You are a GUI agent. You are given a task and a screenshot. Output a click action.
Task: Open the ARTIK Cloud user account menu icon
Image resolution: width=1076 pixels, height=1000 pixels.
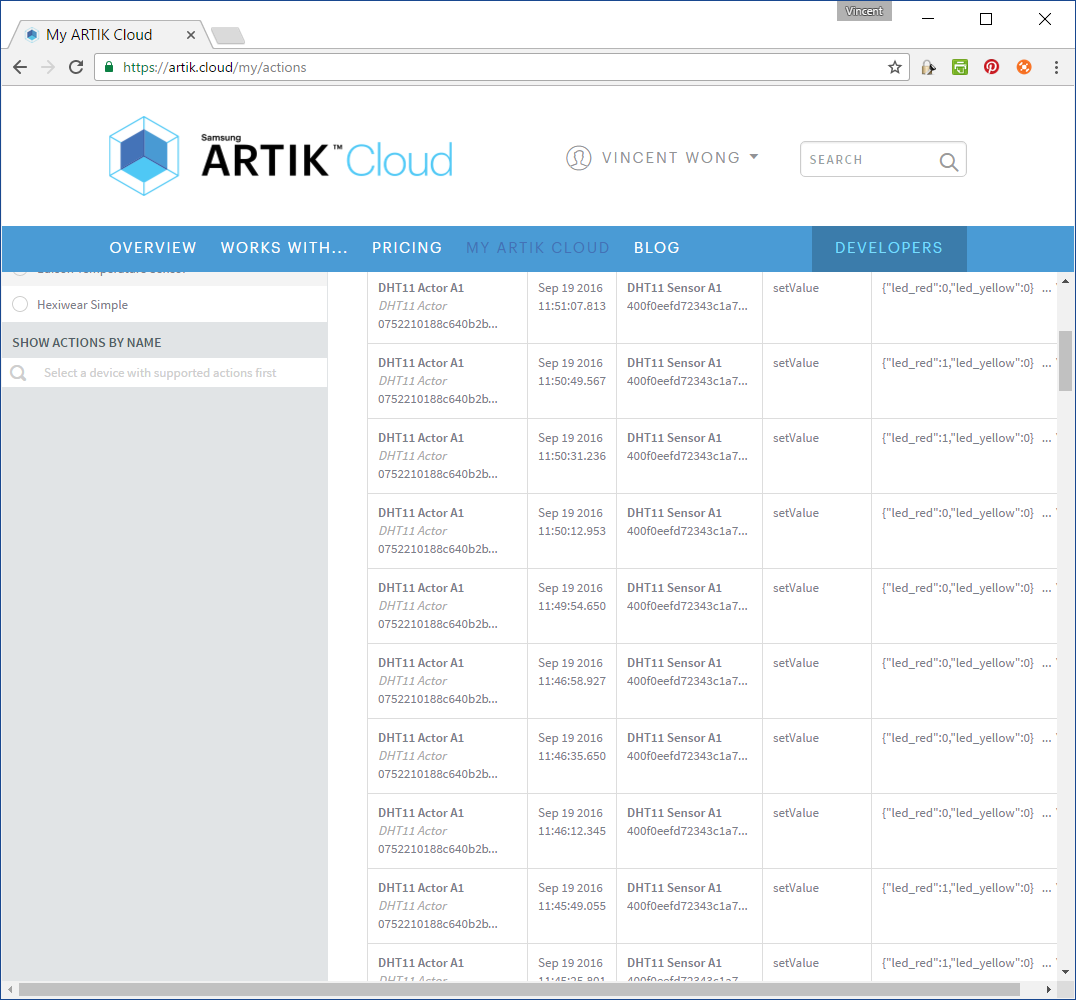(579, 158)
